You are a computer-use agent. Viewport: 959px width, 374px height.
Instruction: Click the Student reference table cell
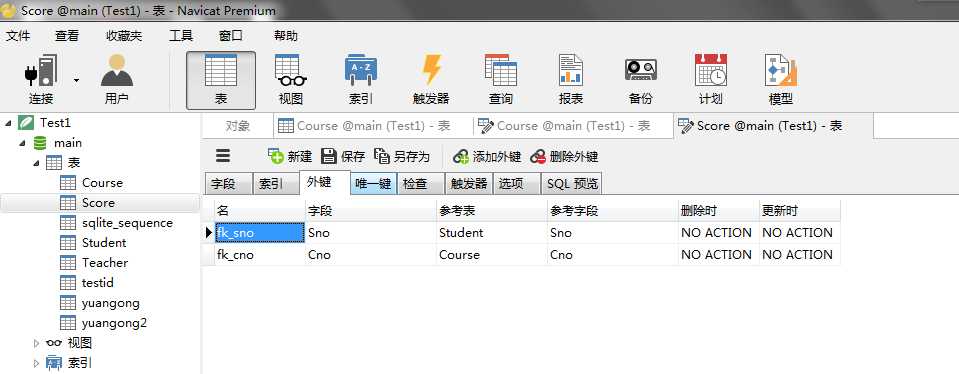click(492, 233)
